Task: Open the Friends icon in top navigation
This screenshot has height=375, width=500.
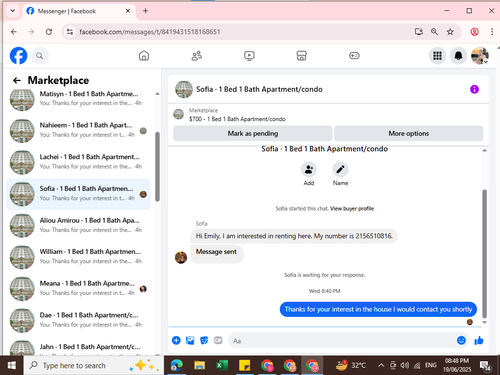Action: (x=197, y=56)
